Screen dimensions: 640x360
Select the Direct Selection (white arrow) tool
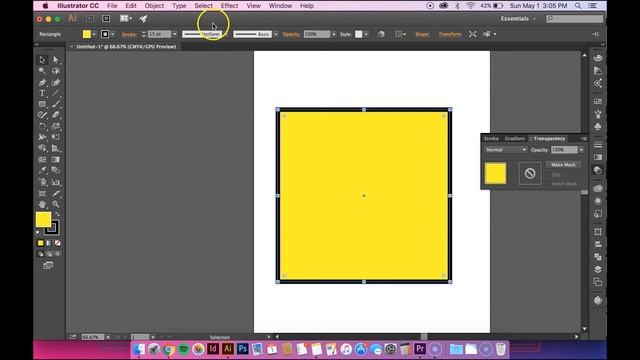click(56, 60)
